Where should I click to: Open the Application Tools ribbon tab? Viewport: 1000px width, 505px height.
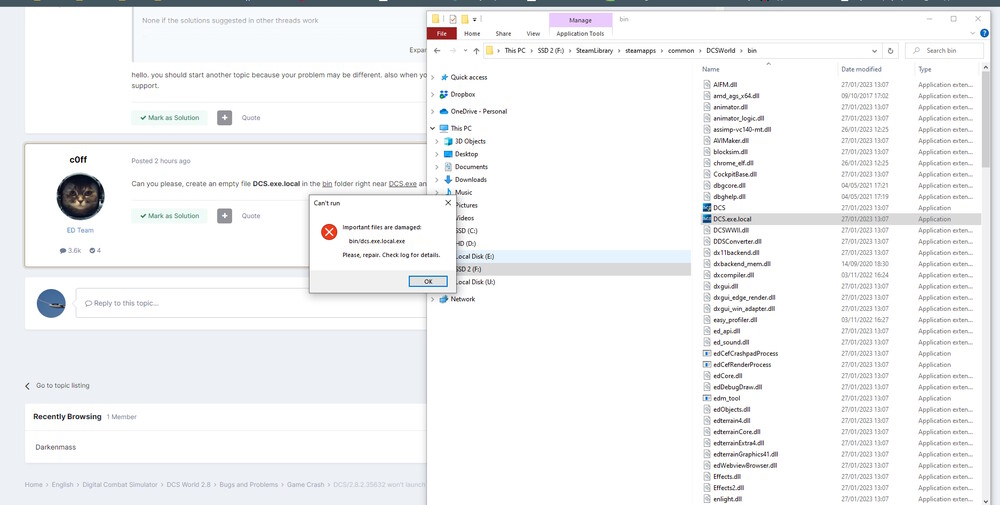click(x=580, y=33)
